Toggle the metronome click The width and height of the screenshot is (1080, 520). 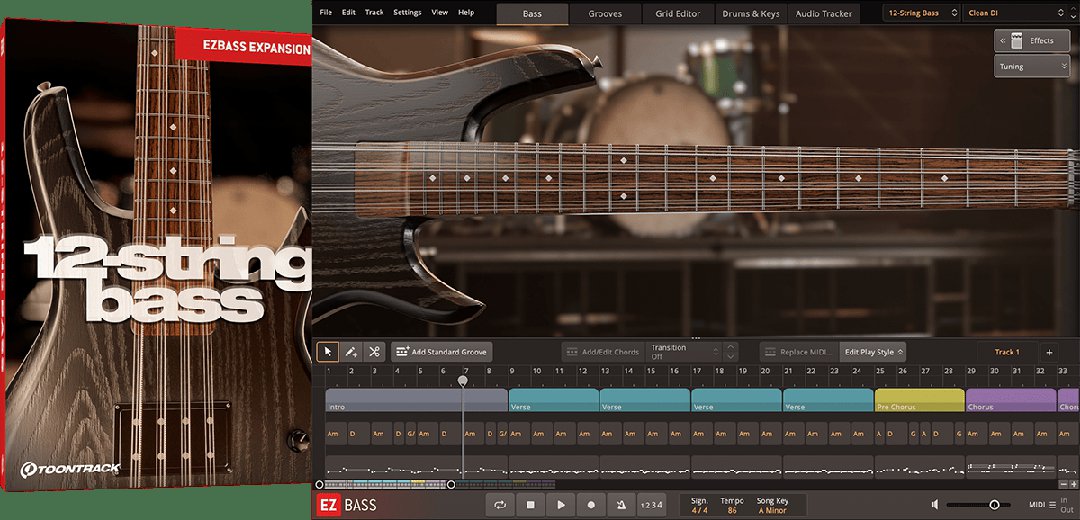click(621, 506)
